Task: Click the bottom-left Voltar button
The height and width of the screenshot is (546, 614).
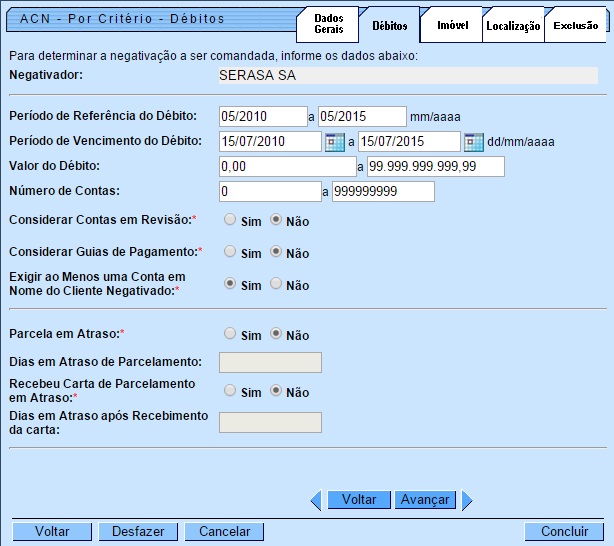Action: (x=52, y=532)
